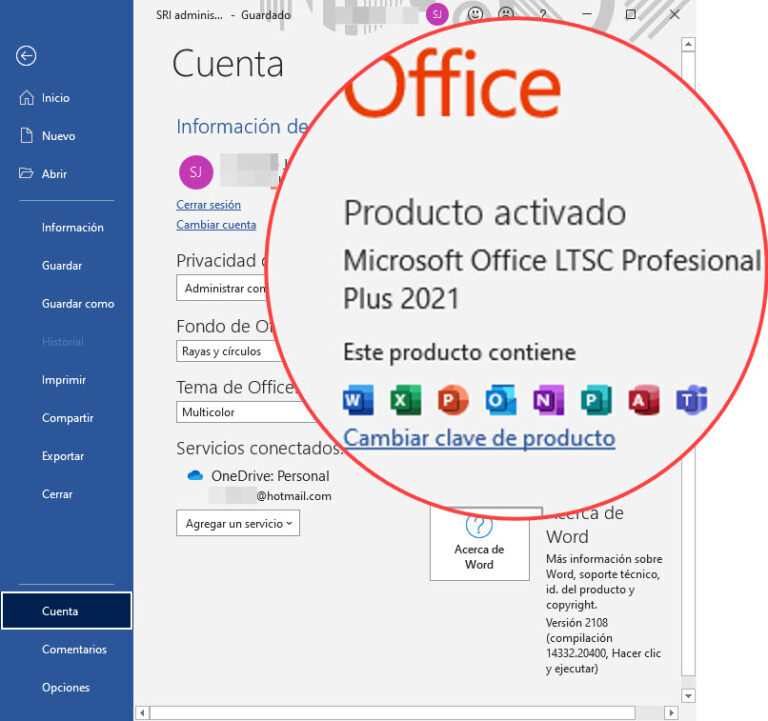
Task: Click the Access app icon
Action: [644, 400]
